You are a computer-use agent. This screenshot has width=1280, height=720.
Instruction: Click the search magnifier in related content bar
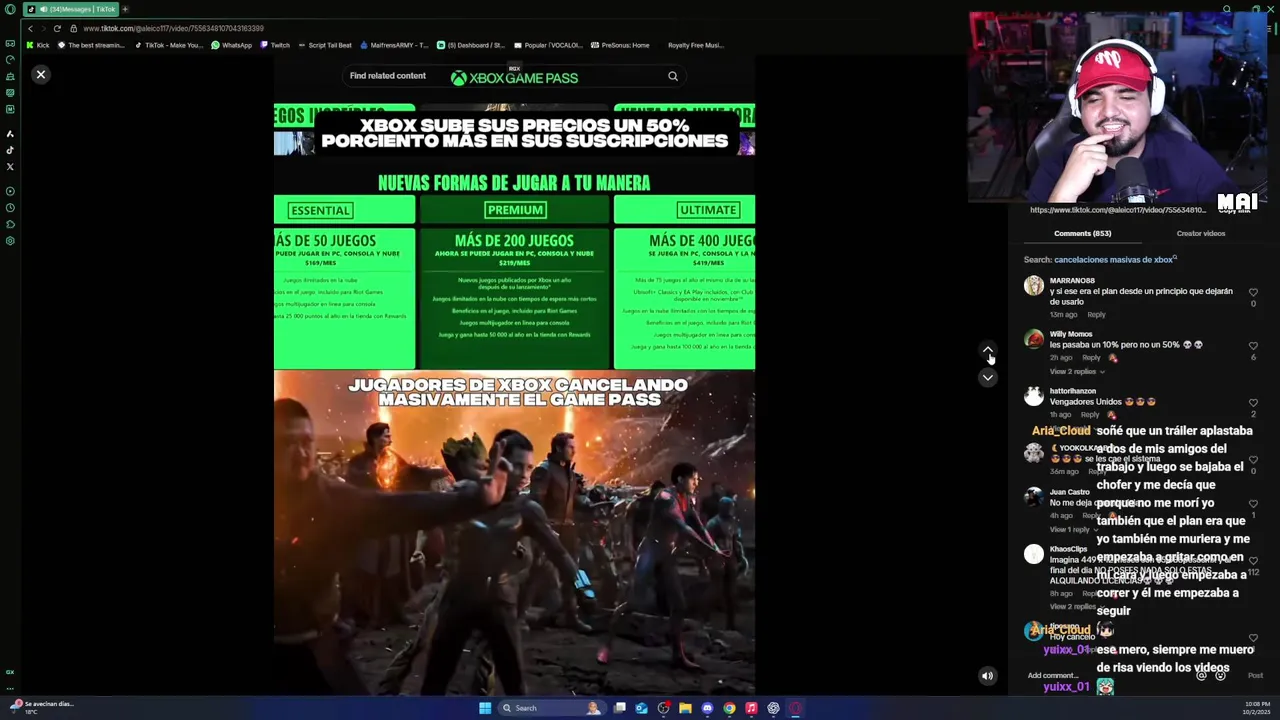pyautogui.click(x=673, y=76)
